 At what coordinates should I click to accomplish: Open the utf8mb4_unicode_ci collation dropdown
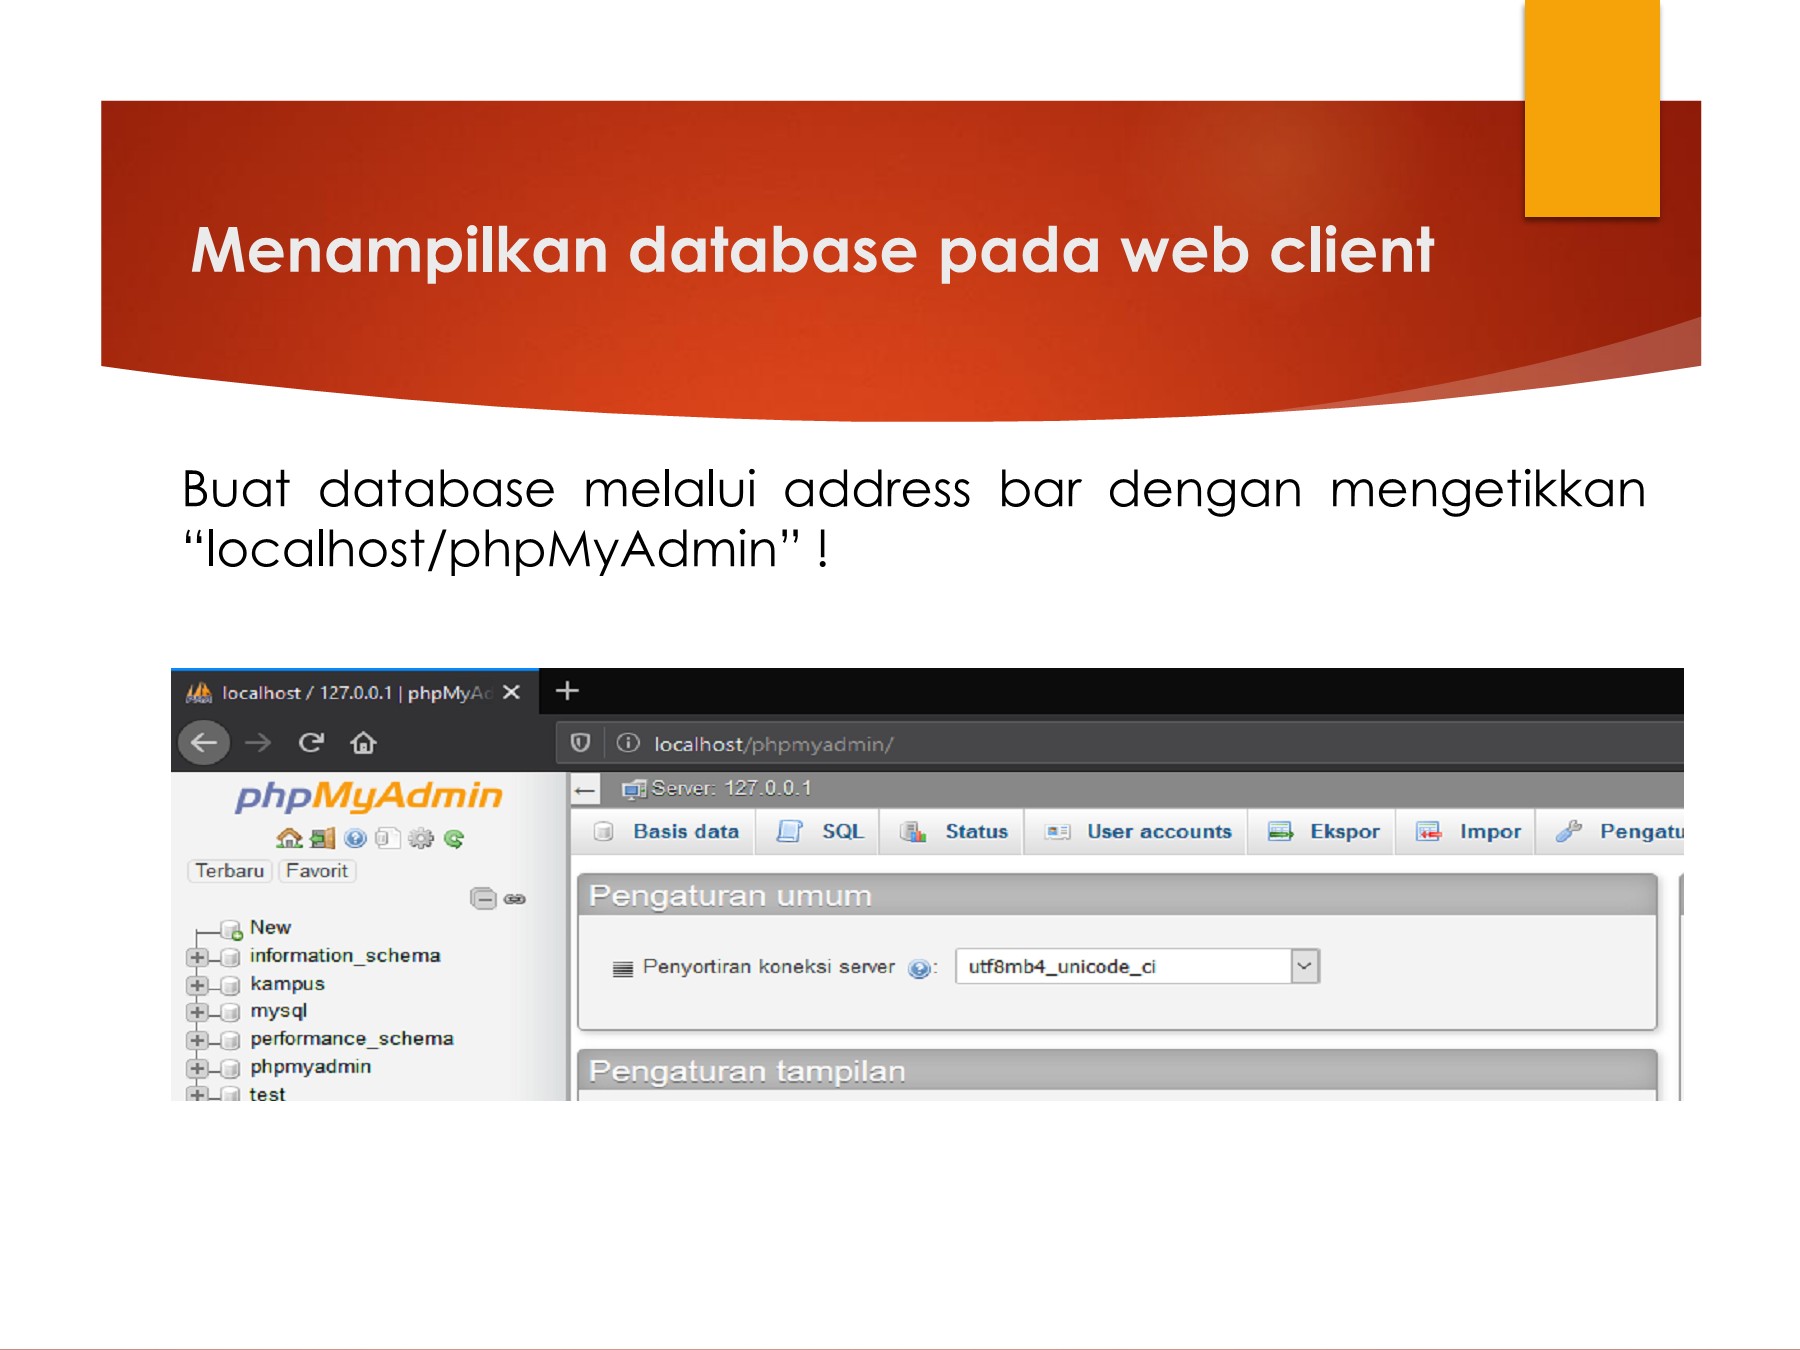coord(1304,965)
